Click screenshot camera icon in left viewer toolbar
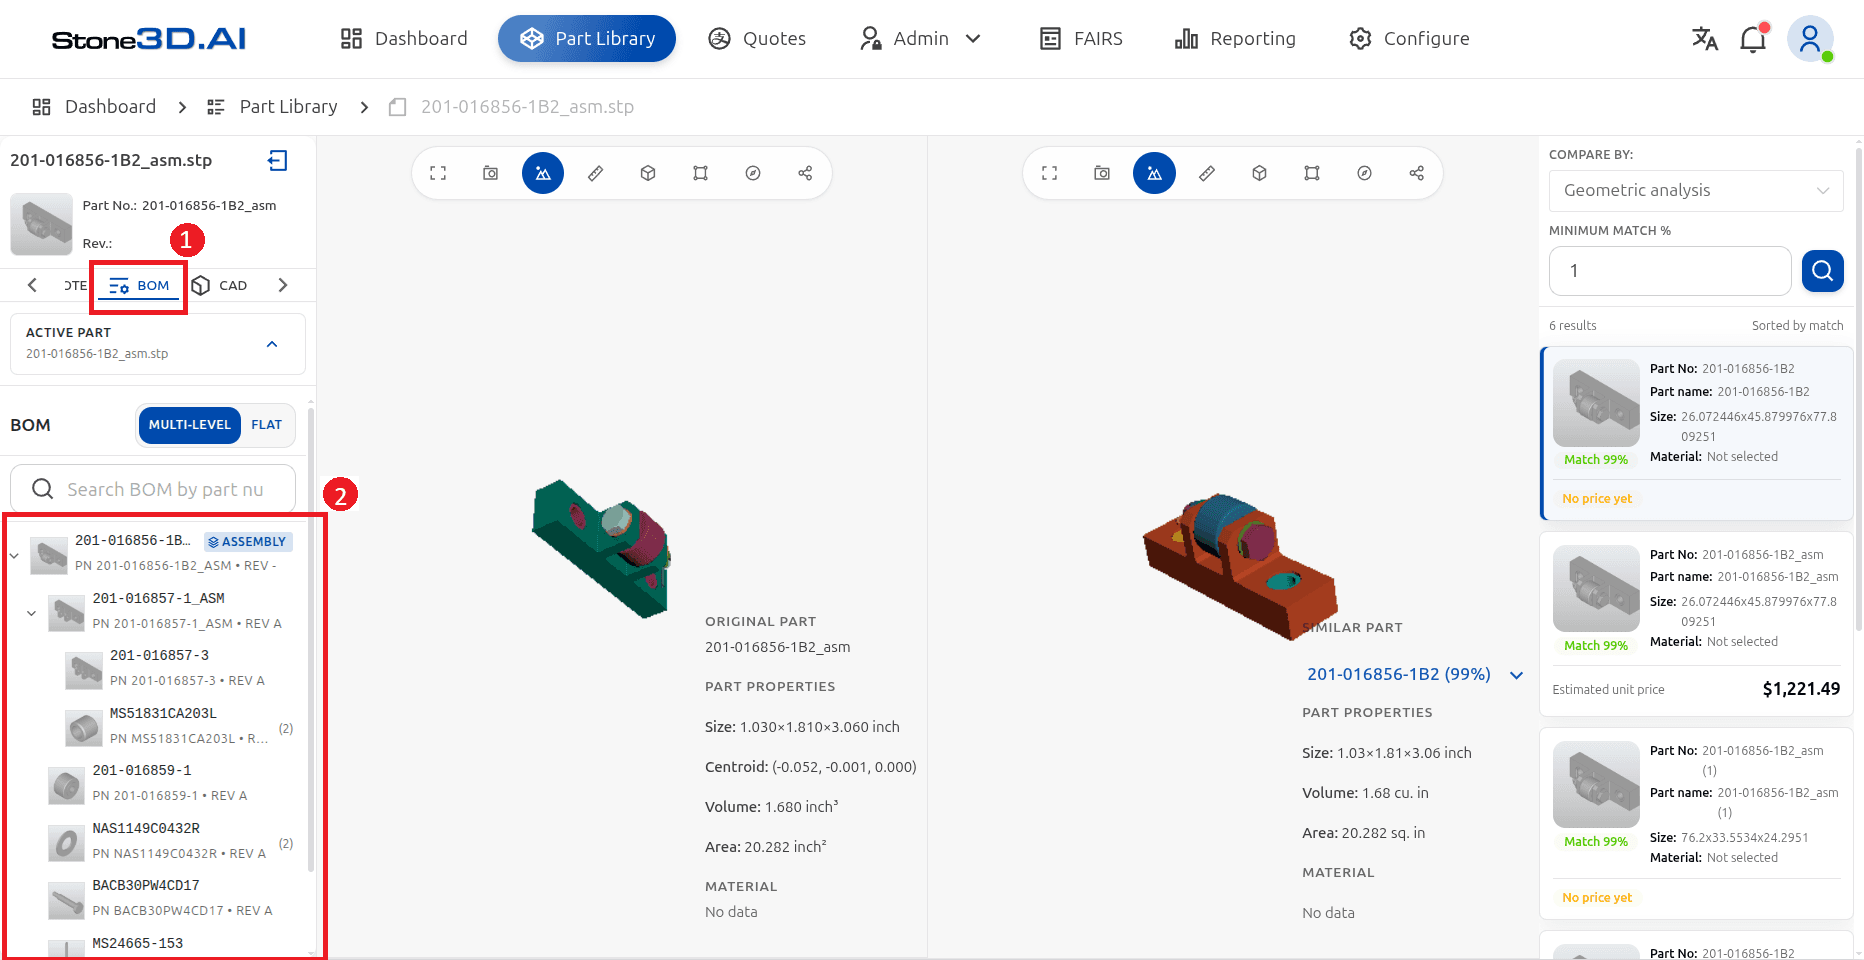 click(491, 173)
